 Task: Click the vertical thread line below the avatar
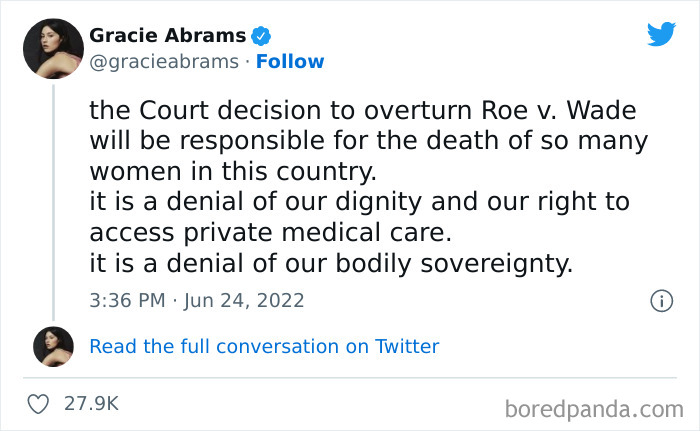pos(53,198)
